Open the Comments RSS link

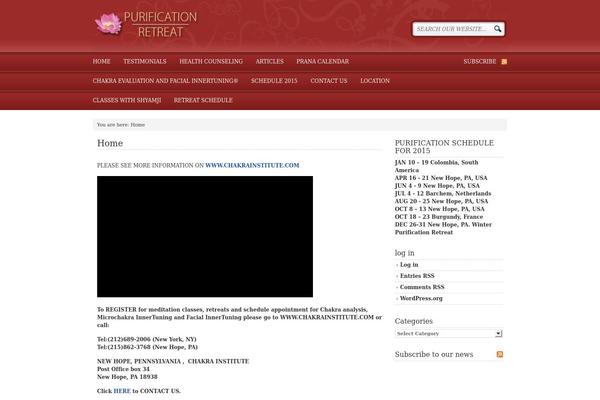pos(422,287)
